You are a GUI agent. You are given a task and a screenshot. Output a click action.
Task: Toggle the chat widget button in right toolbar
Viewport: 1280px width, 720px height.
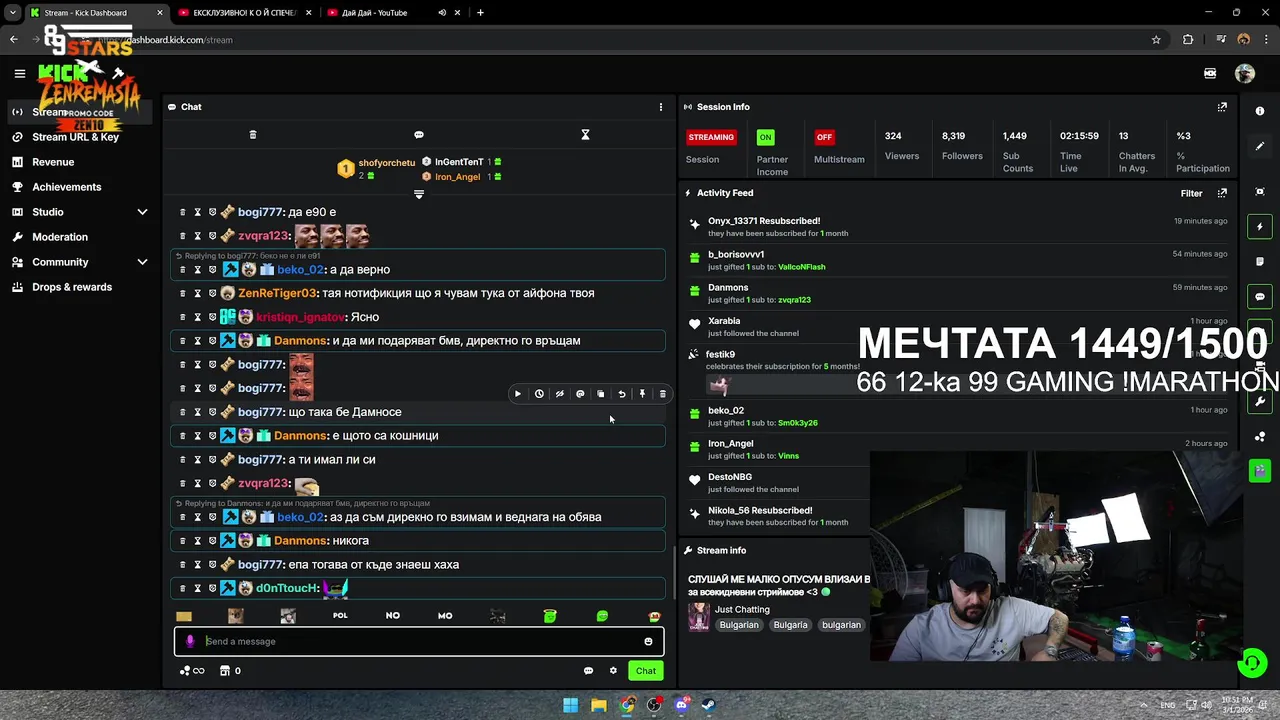coord(1260,297)
